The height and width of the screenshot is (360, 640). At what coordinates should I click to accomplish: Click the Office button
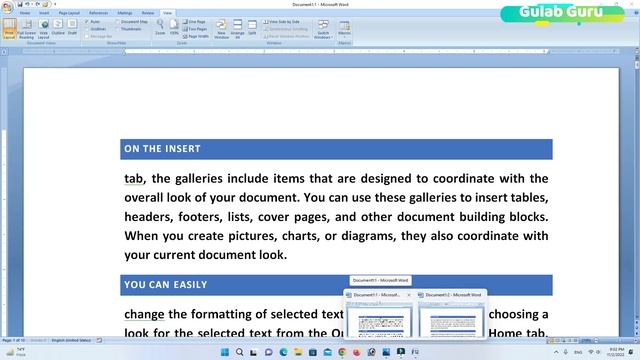pos(7,7)
